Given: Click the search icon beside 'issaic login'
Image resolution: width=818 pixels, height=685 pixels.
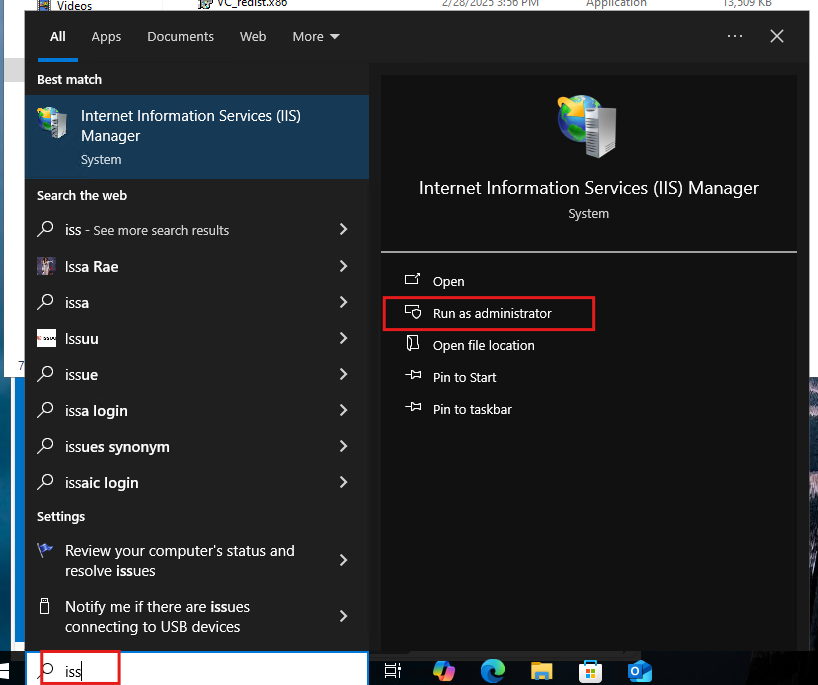Looking at the screenshot, I should [x=45, y=482].
